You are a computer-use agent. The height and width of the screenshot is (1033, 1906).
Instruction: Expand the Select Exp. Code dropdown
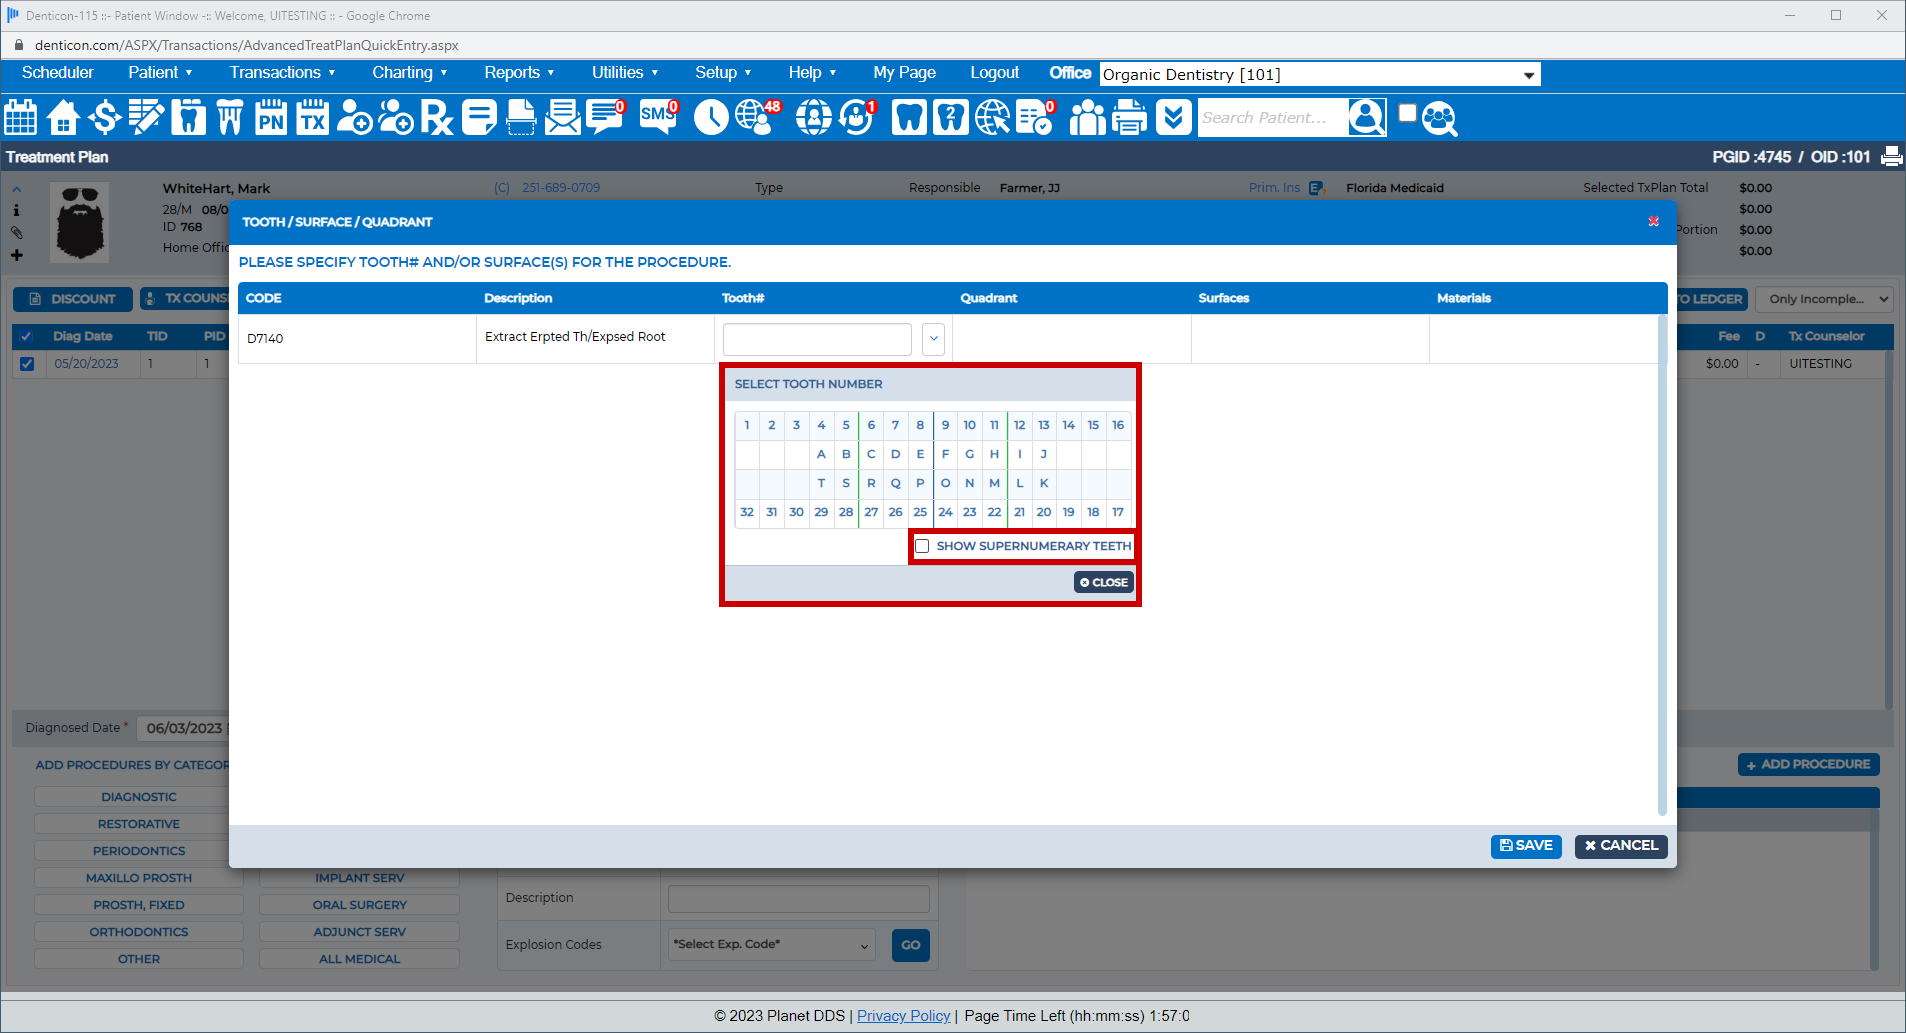tap(864, 945)
